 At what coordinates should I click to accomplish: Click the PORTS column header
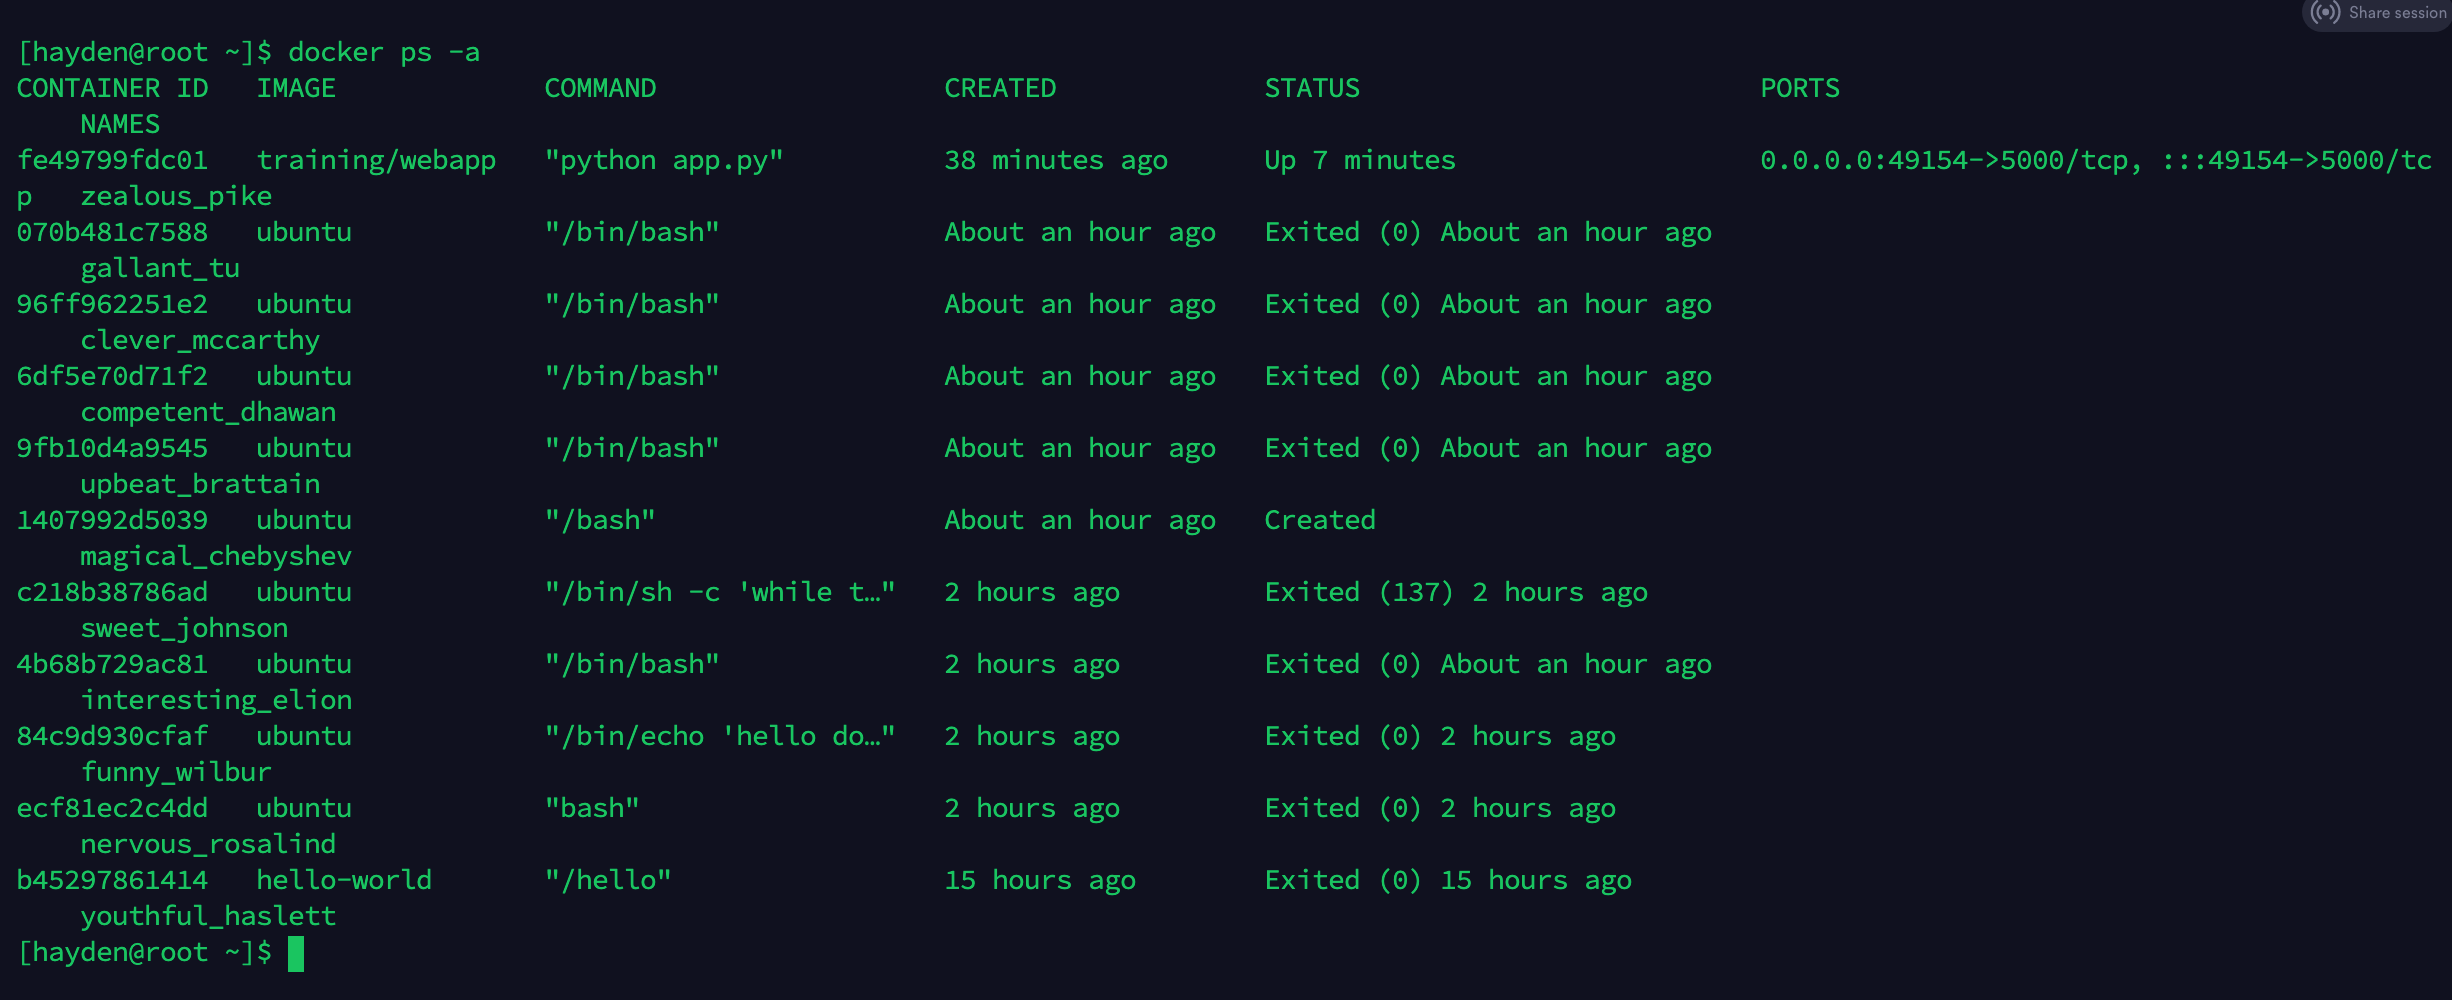pyautogui.click(x=1800, y=89)
